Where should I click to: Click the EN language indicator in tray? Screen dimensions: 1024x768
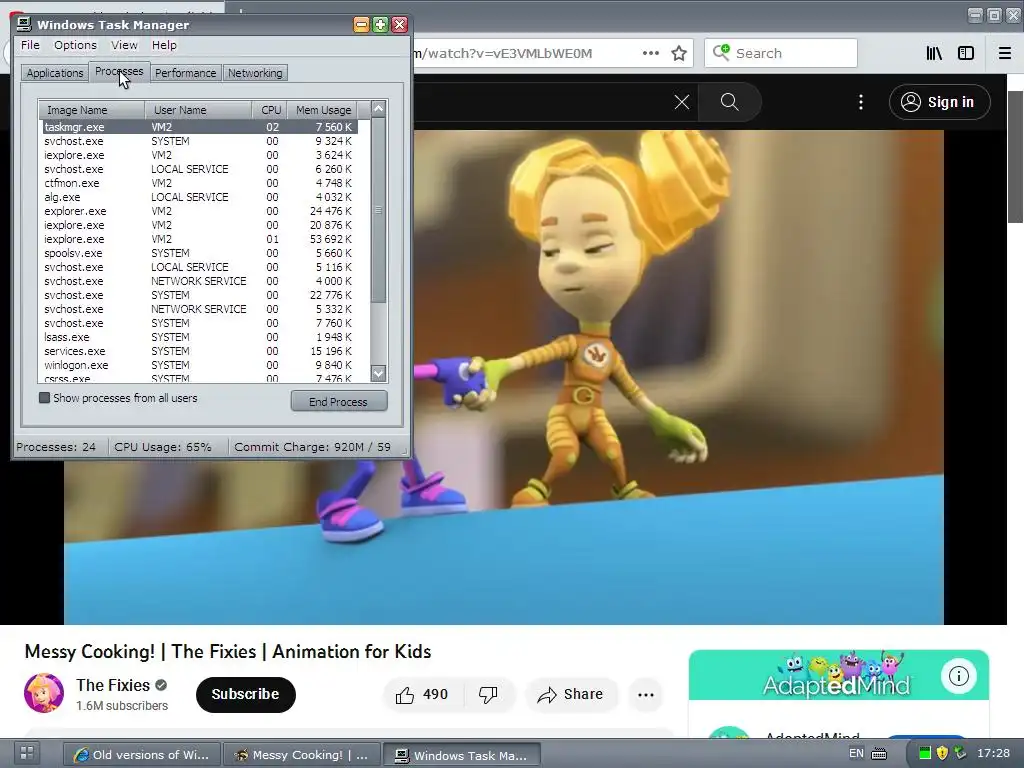point(856,753)
